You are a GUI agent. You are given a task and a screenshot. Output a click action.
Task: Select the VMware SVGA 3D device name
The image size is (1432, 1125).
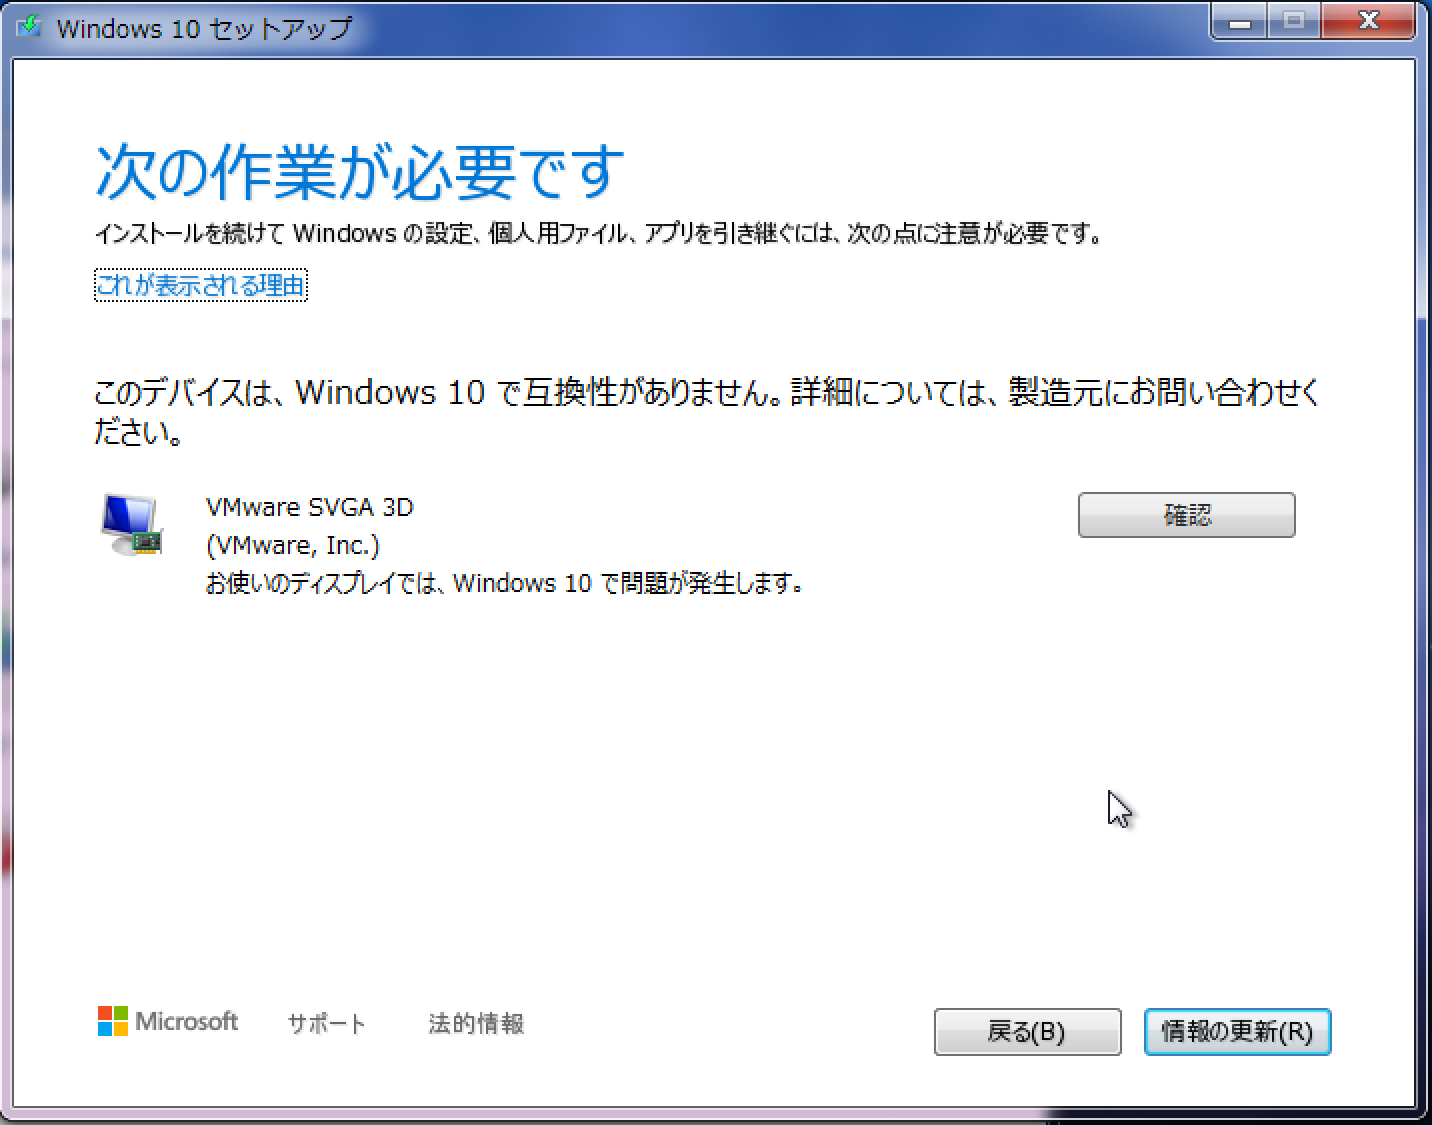[x=309, y=507]
